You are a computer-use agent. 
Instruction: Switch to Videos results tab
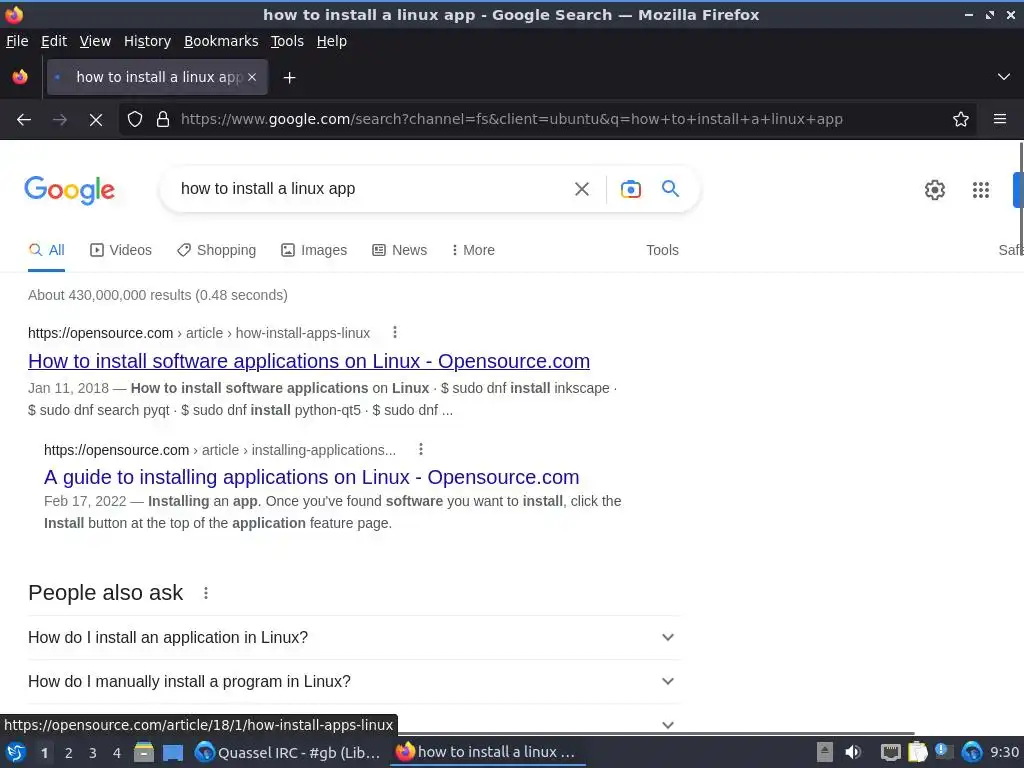(x=121, y=250)
